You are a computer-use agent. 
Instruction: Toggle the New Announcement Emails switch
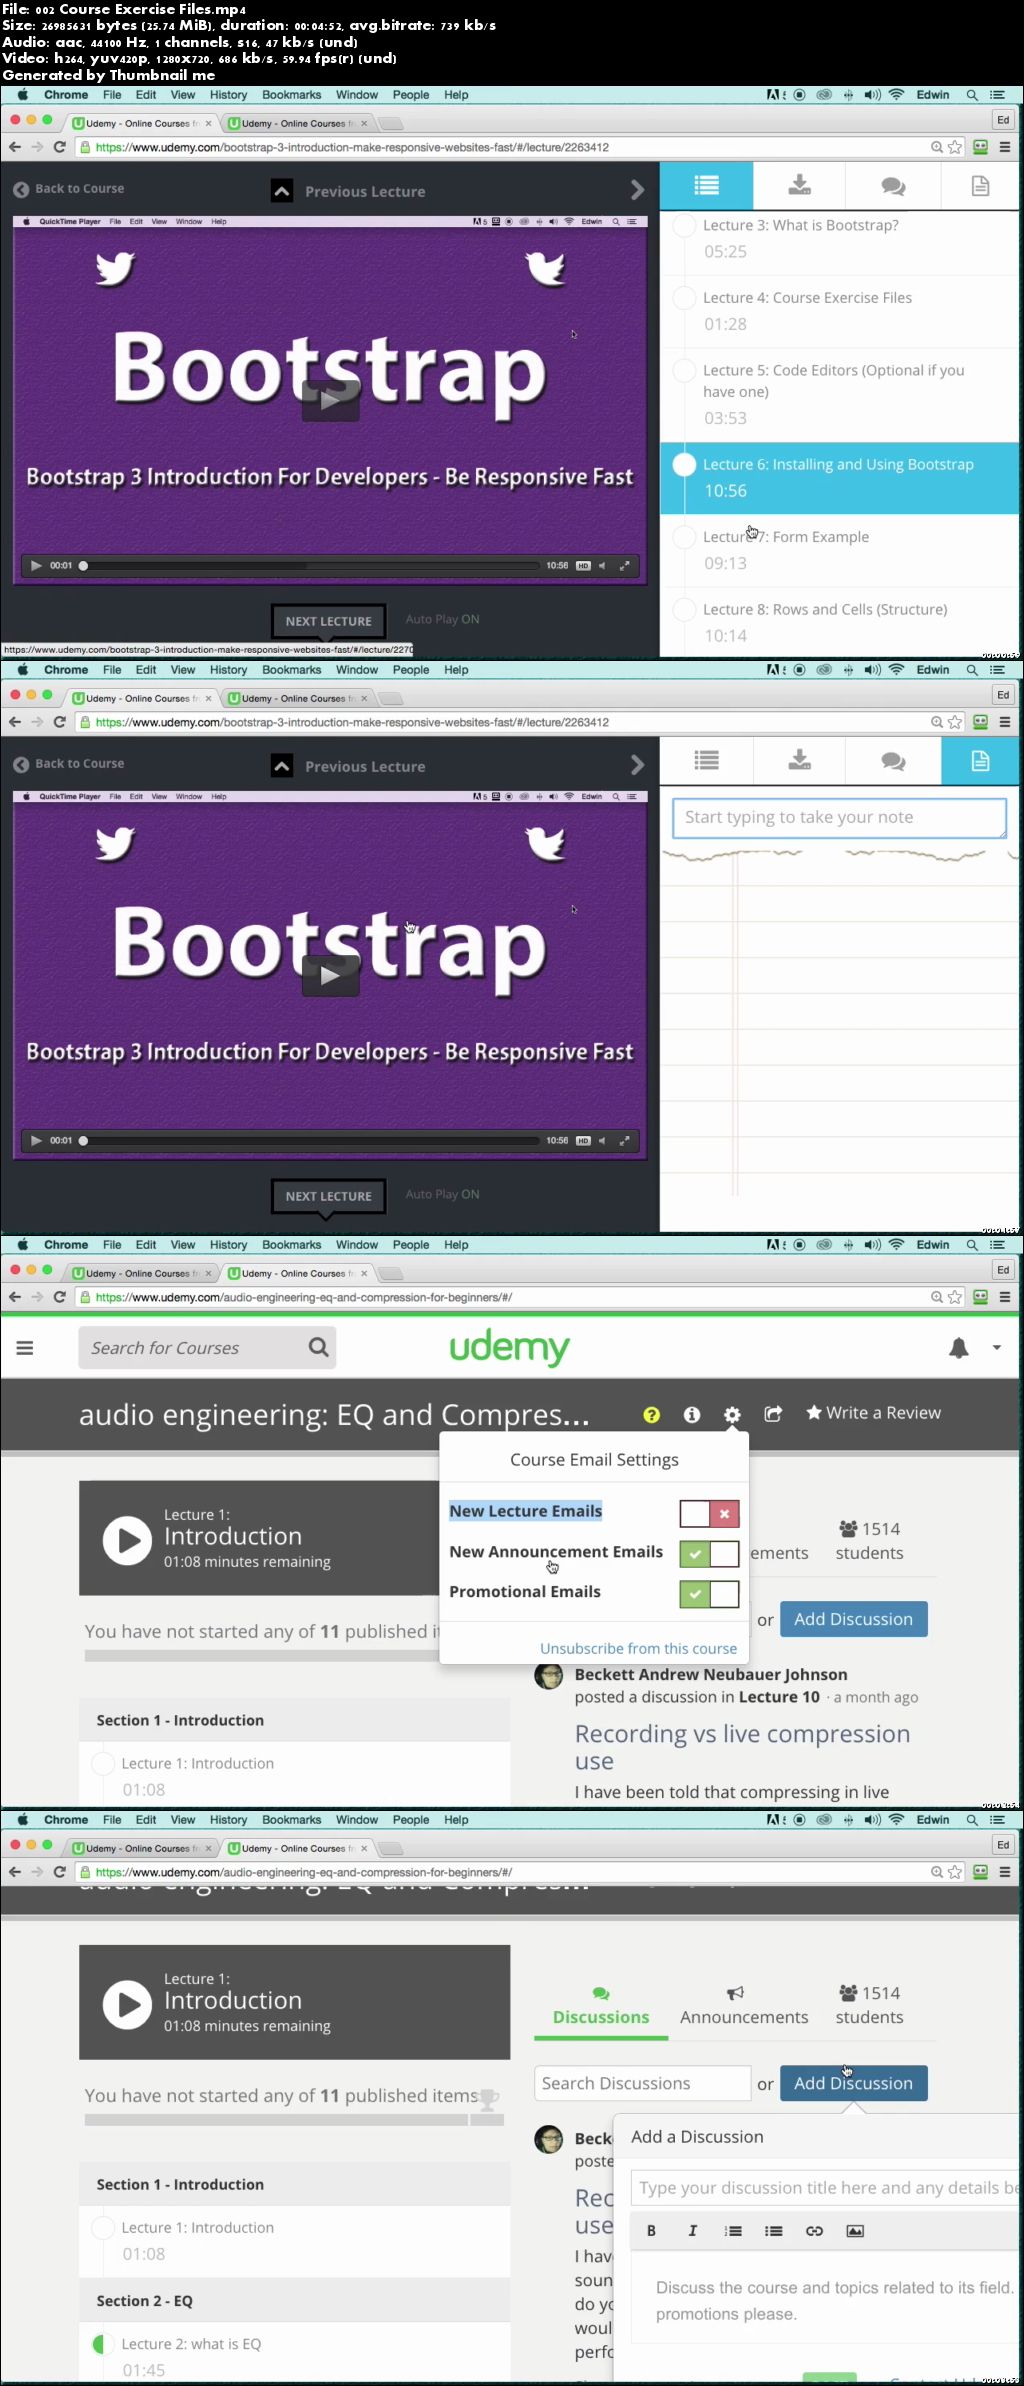point(709,1553)
